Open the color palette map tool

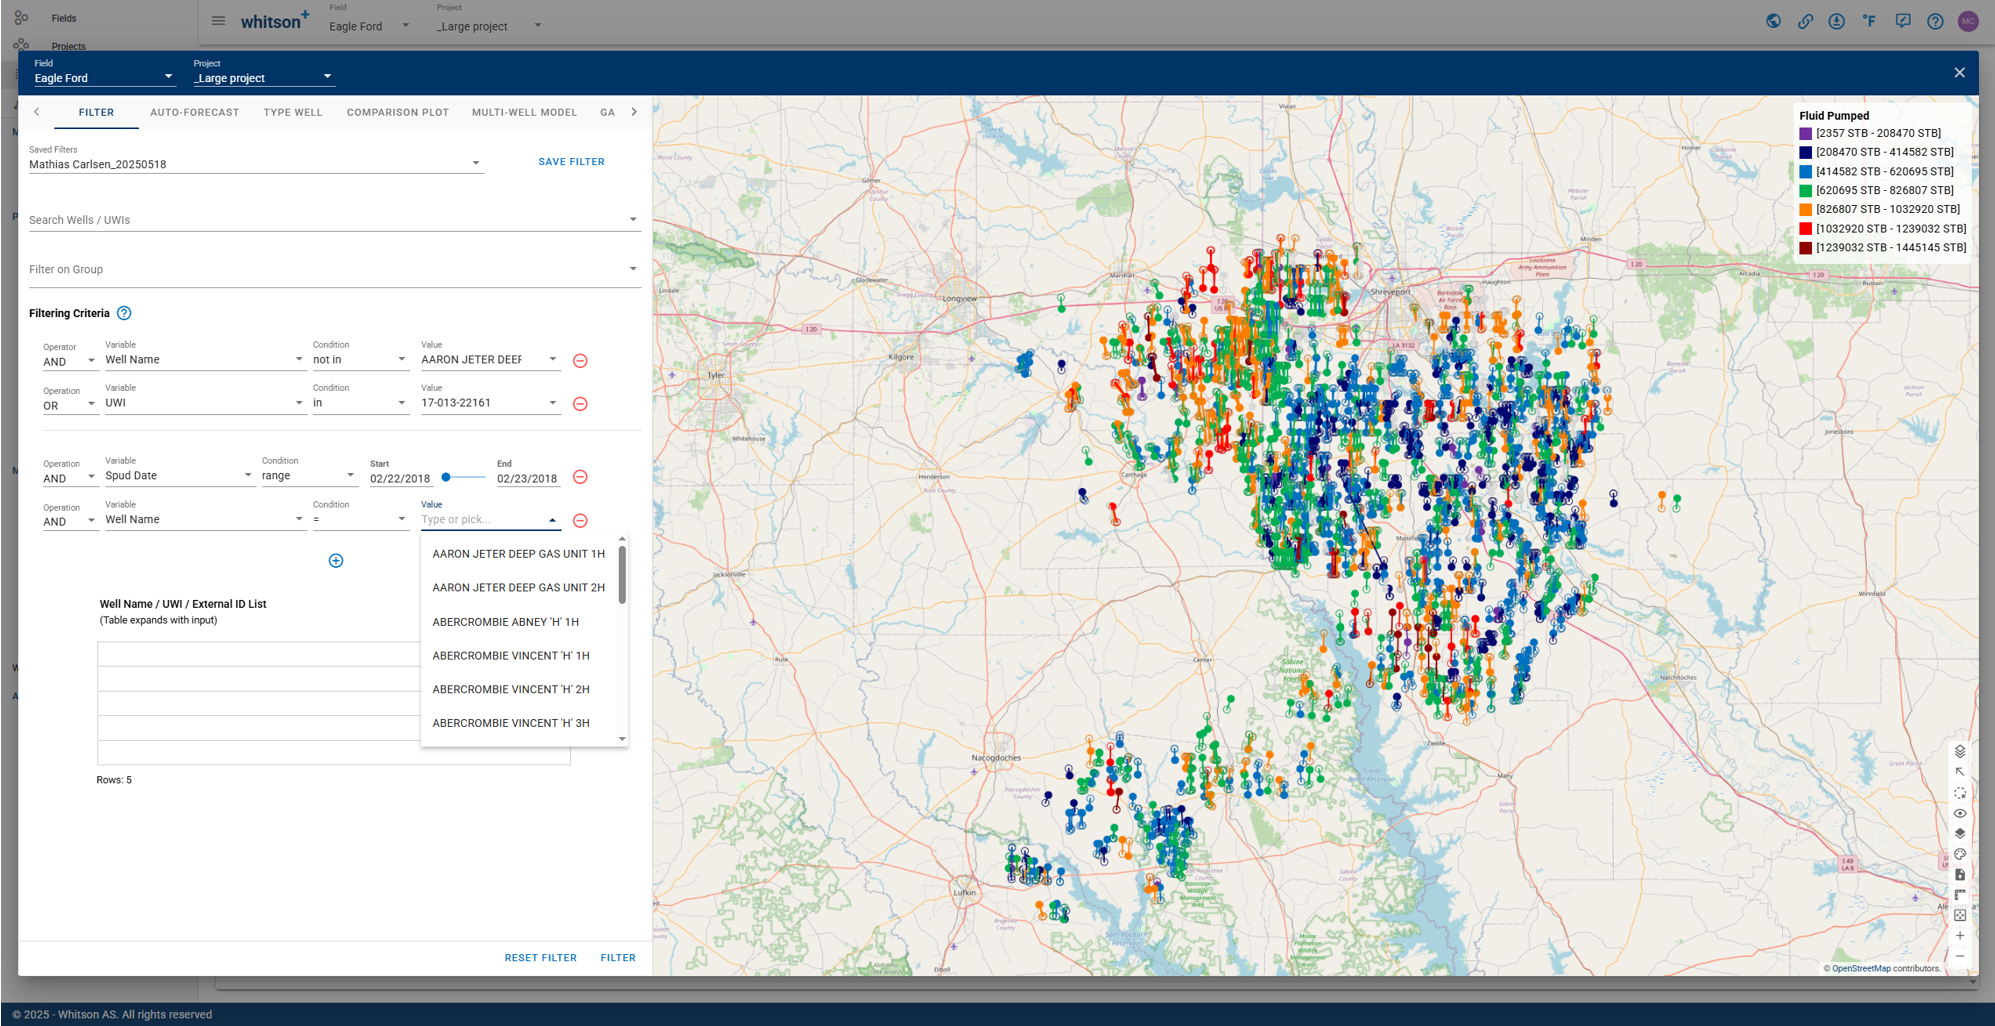pyautogui.click(x=1960, y=854)
